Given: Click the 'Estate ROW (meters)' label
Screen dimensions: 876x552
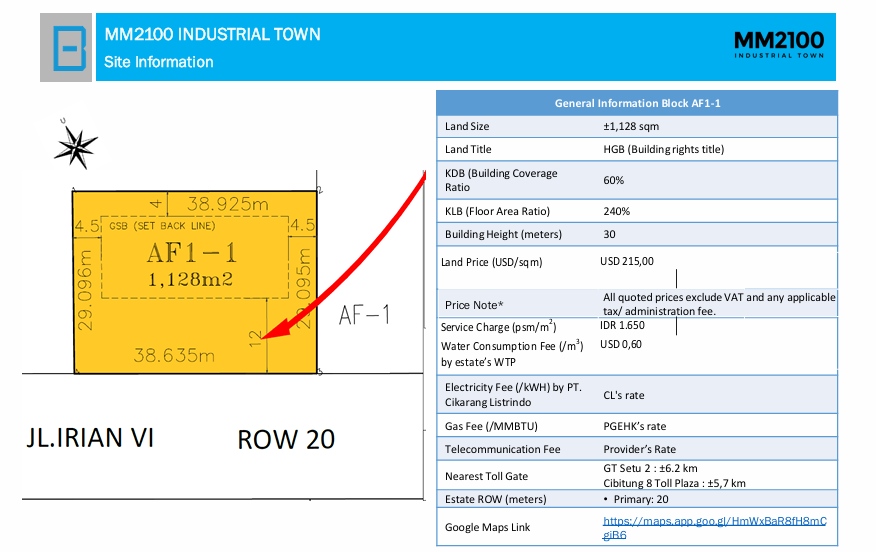Looking at the screenshot, I should click(x=496, y=499).
